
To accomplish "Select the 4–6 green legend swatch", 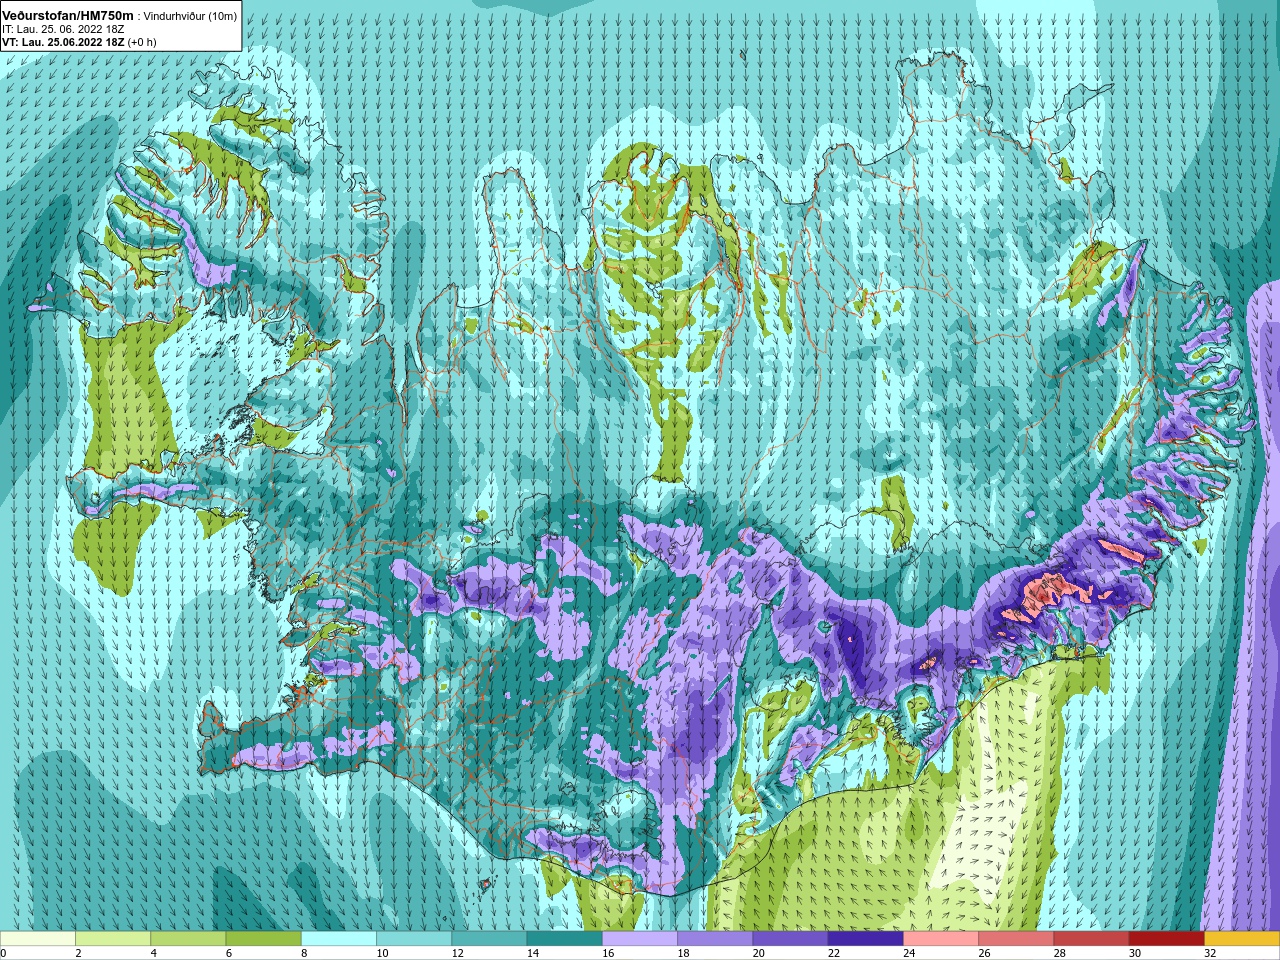I will (188, 939).
